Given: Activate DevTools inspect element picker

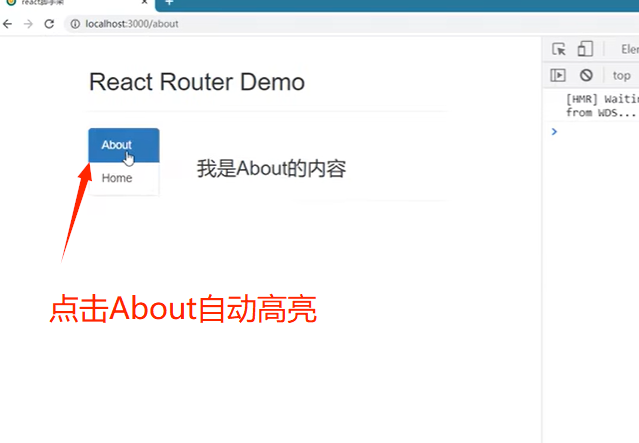Looking at the screenshot, I should (x=559, y=49).
